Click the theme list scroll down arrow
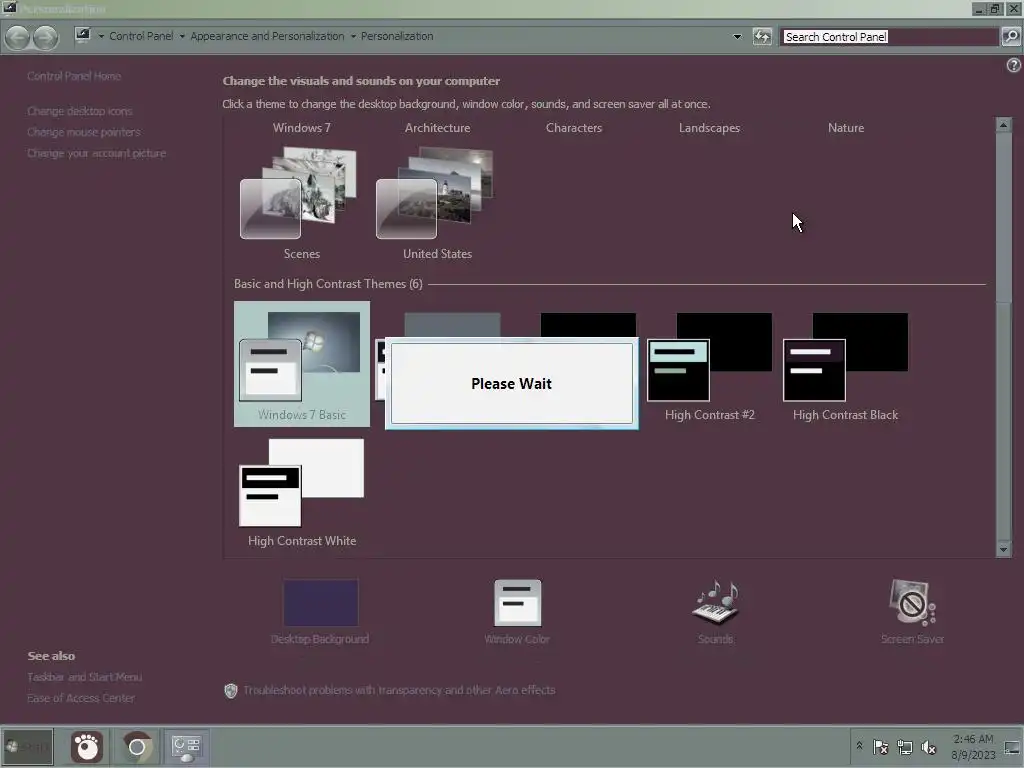The height and width of the screenshot is (768, 1024). click(1004, 550)
